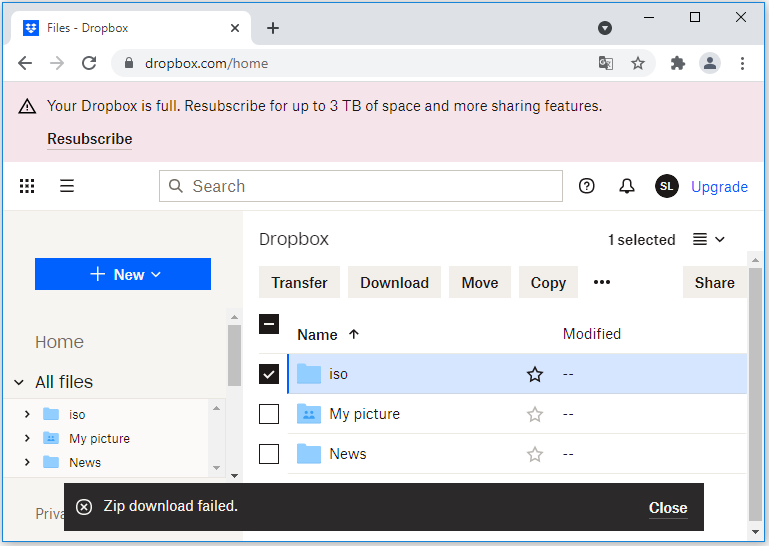769x546 pixels.
Task: Click the Upgrade link
Action: tap(719, 186)
